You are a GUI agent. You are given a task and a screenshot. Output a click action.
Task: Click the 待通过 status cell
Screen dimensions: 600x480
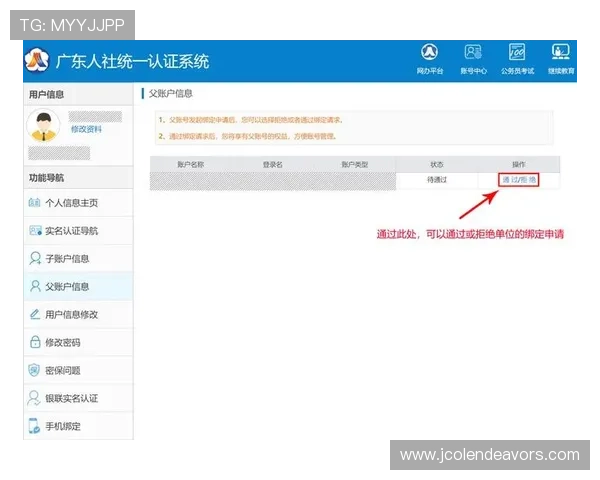(x=437, y=180)
